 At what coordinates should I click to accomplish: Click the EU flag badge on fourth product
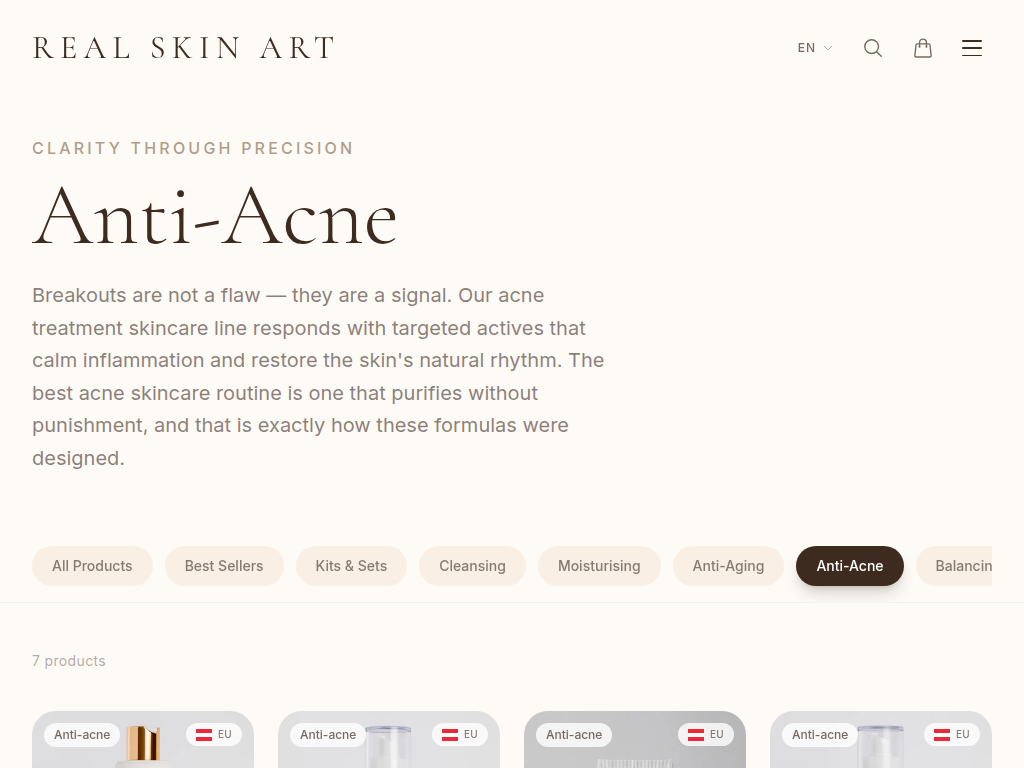(952, 735)
